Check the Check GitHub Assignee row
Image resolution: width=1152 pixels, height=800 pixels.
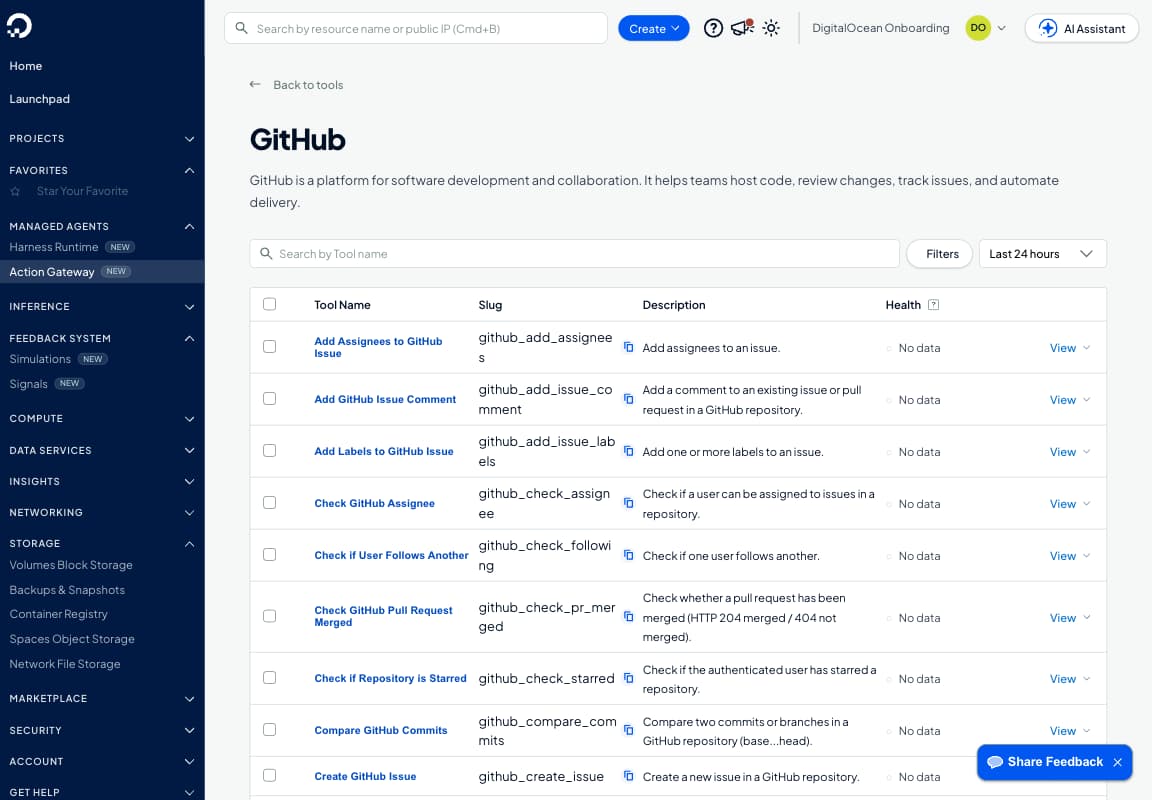(x=270, y=503)
